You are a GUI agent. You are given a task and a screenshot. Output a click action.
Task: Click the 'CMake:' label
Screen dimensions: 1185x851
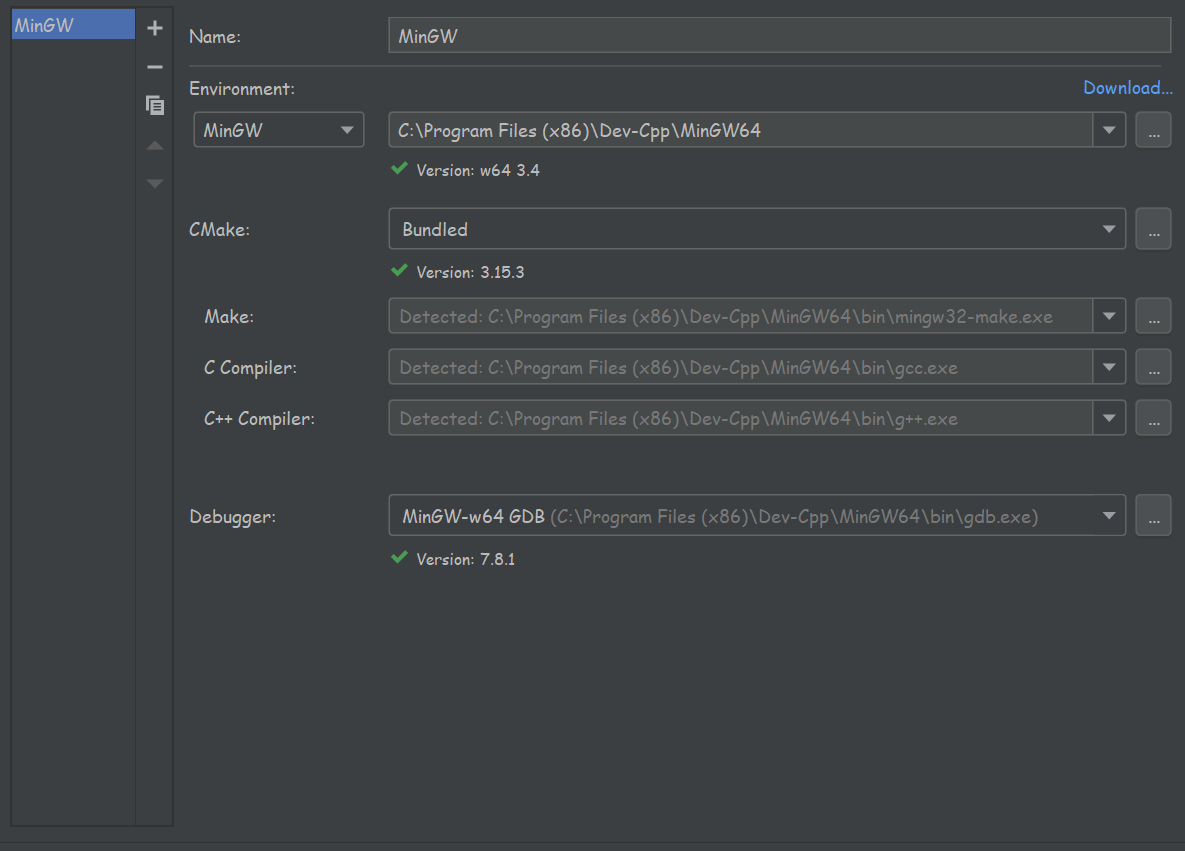click(x=219, y=230)
